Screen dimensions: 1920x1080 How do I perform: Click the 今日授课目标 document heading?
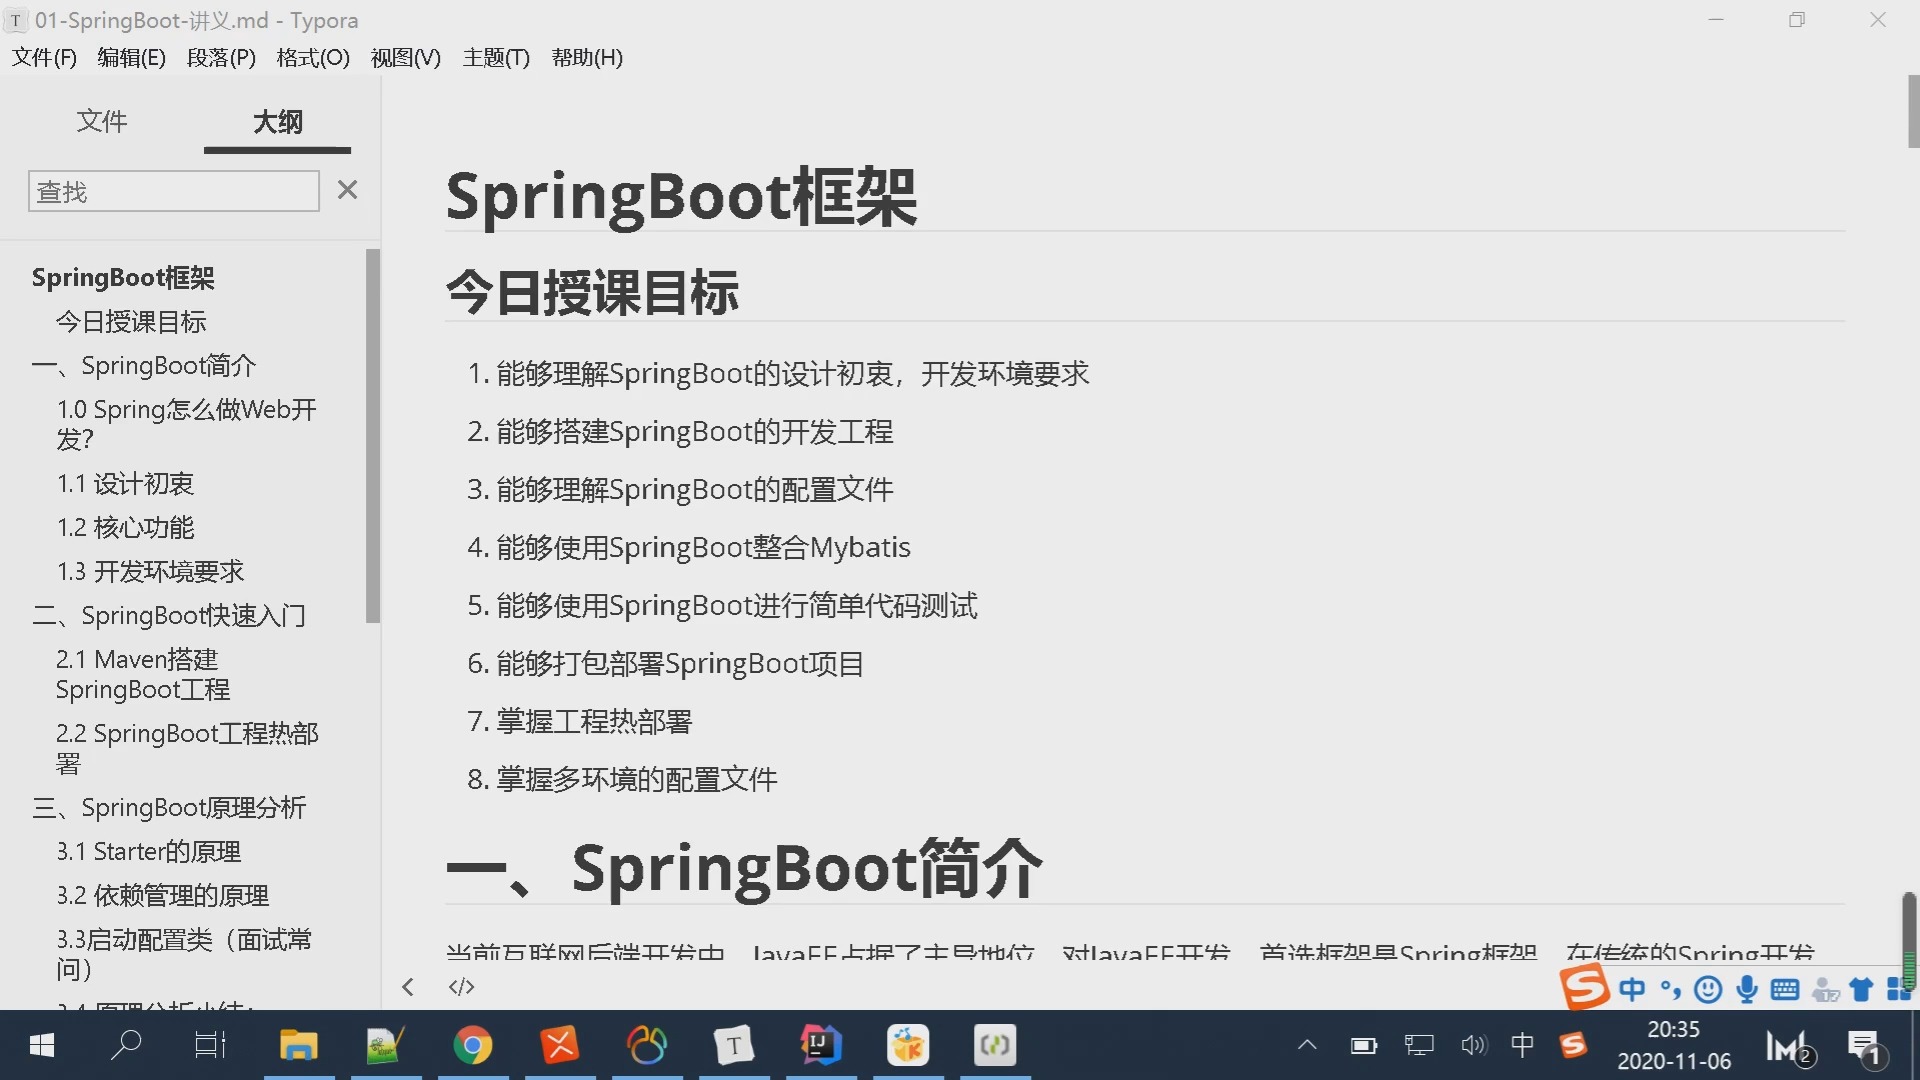pos(592,293)
